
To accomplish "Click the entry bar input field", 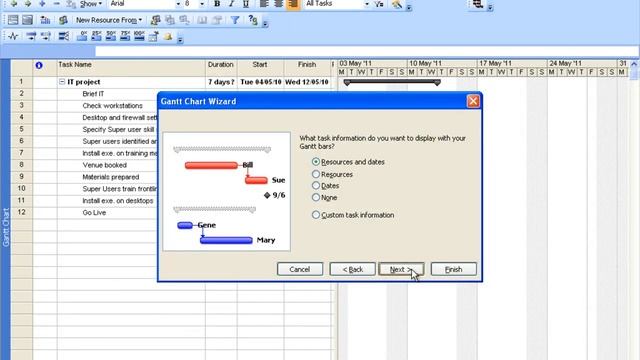I will (367, 51).
